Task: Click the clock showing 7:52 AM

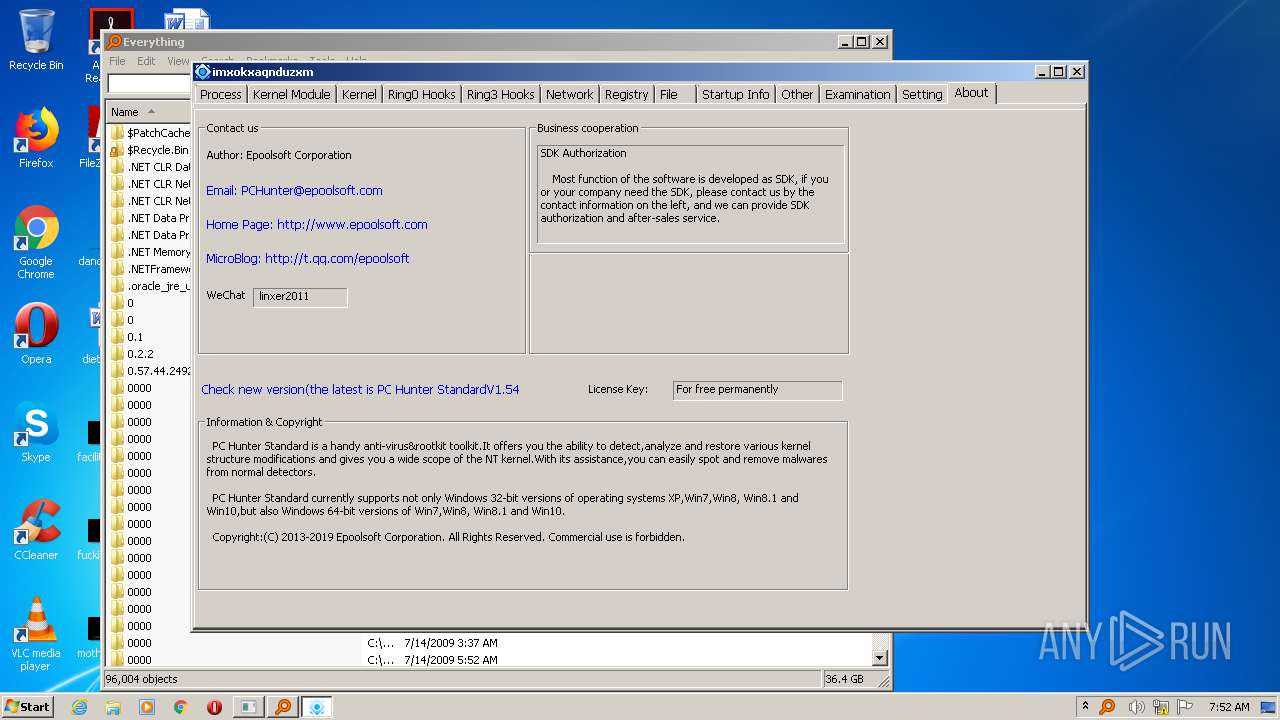Action: (1228, 707)
